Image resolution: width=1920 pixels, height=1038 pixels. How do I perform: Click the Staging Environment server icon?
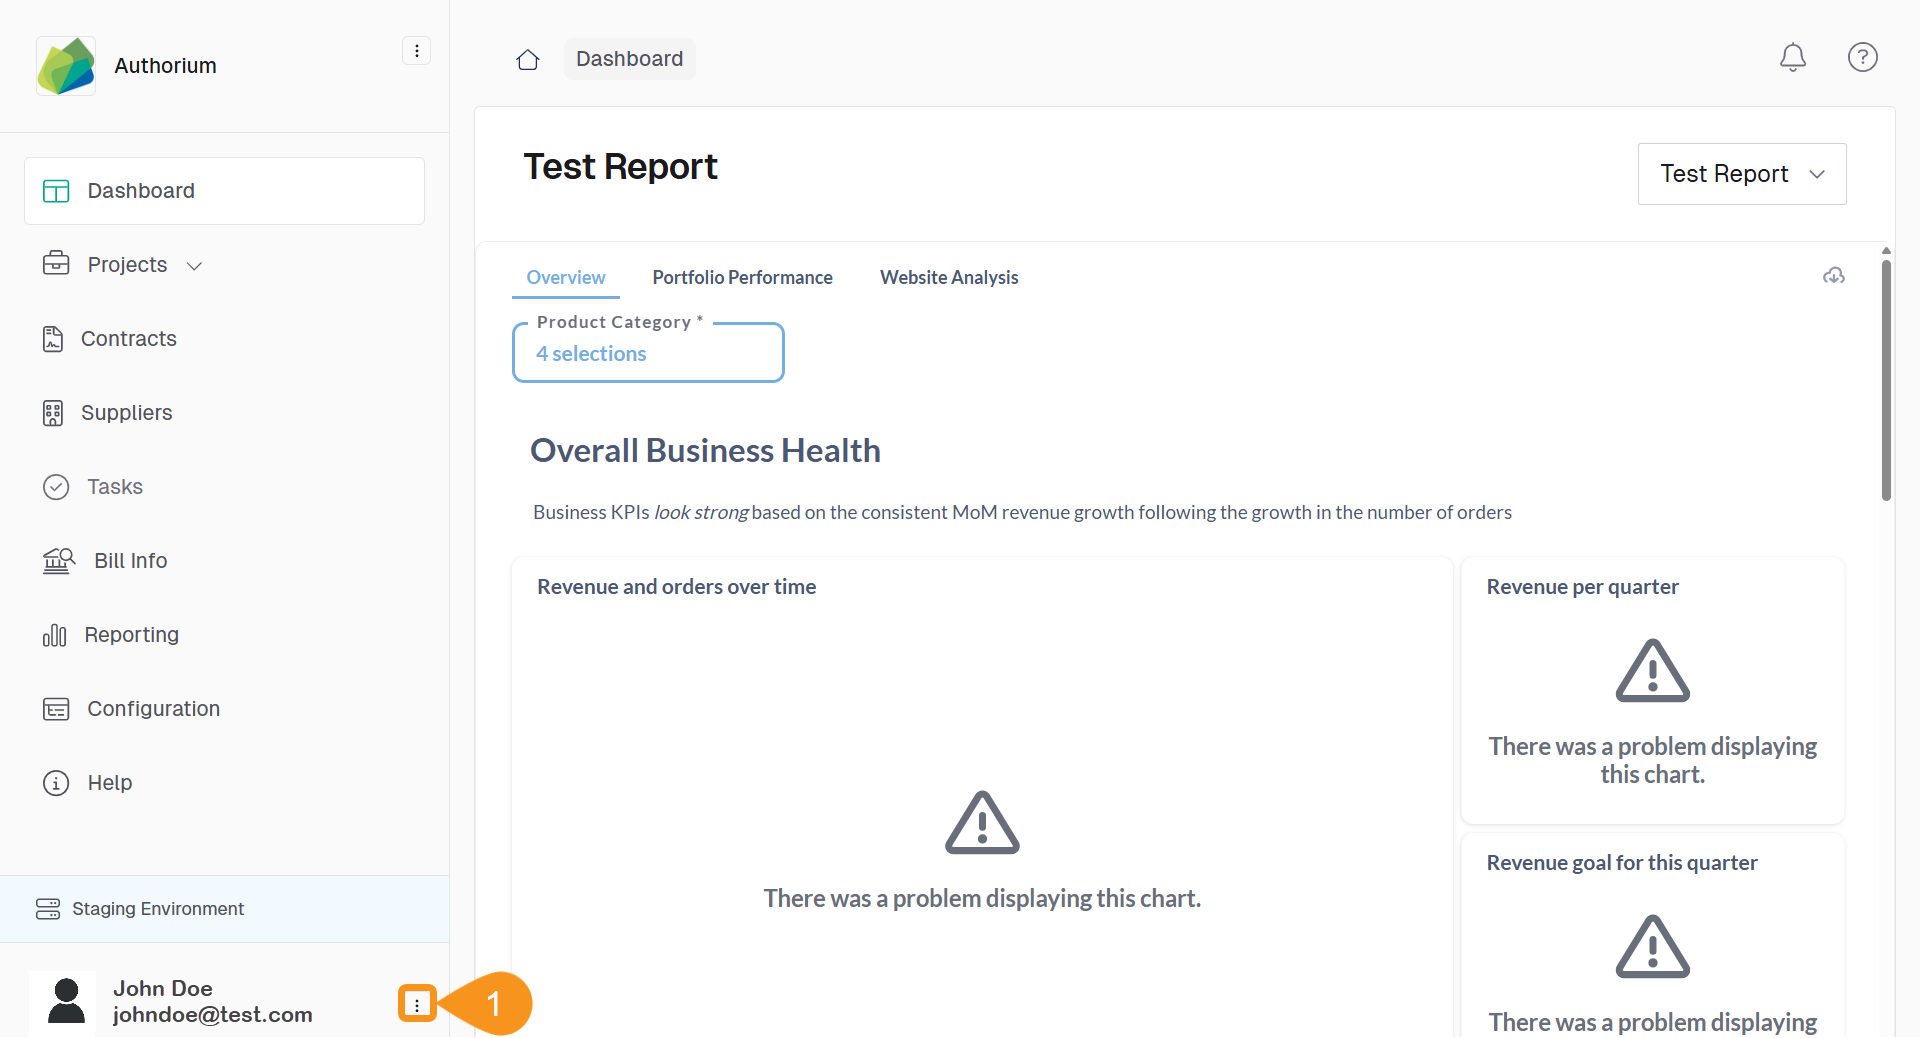[48, 909]
